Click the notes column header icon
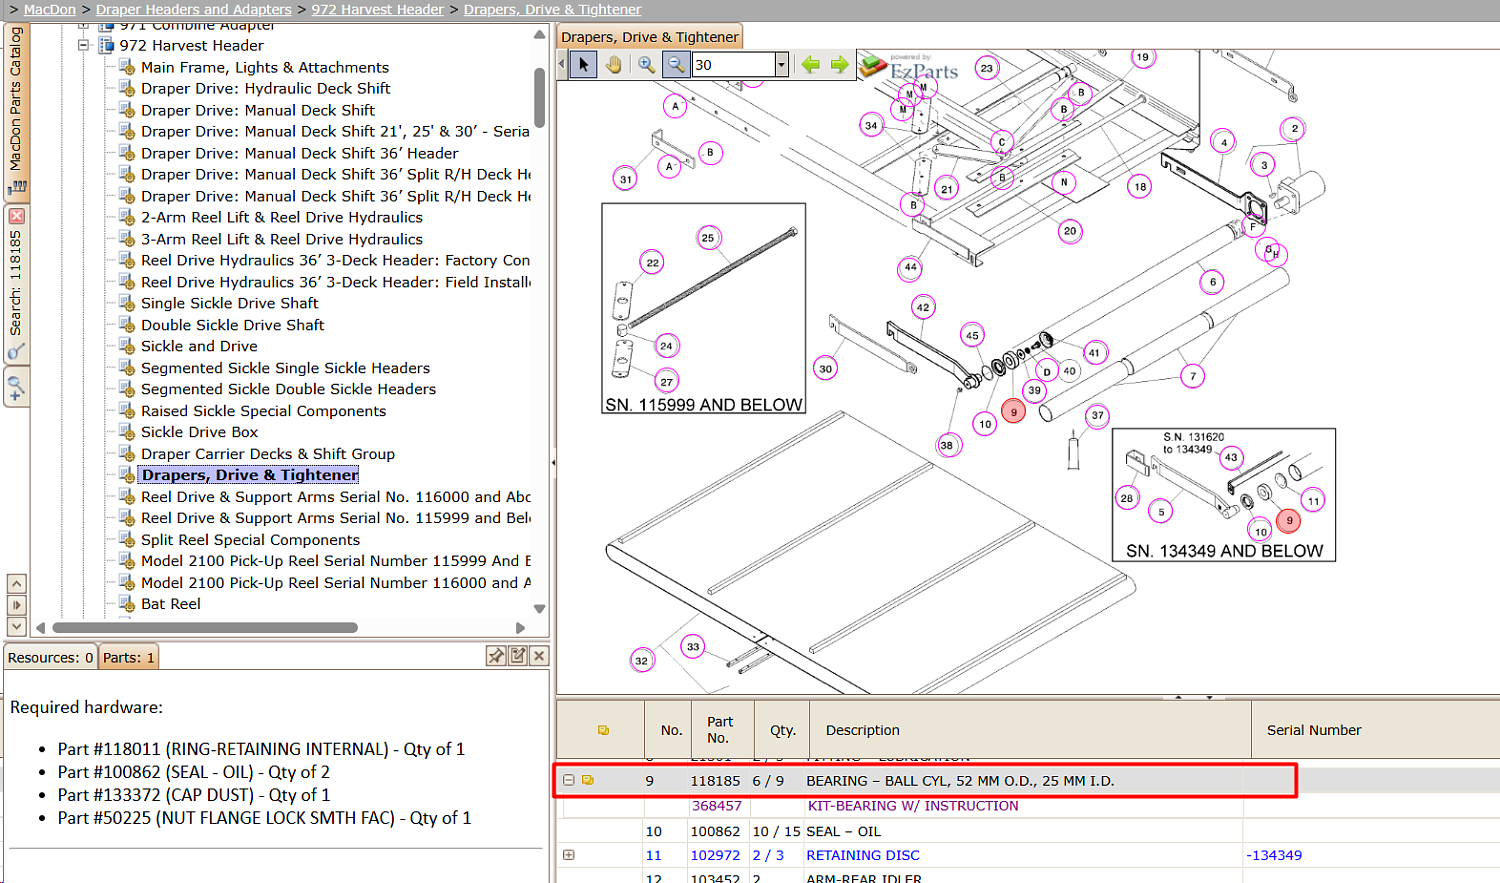Screen dimensions: 1500x883 pyautogui.click(x=603, y=730)
